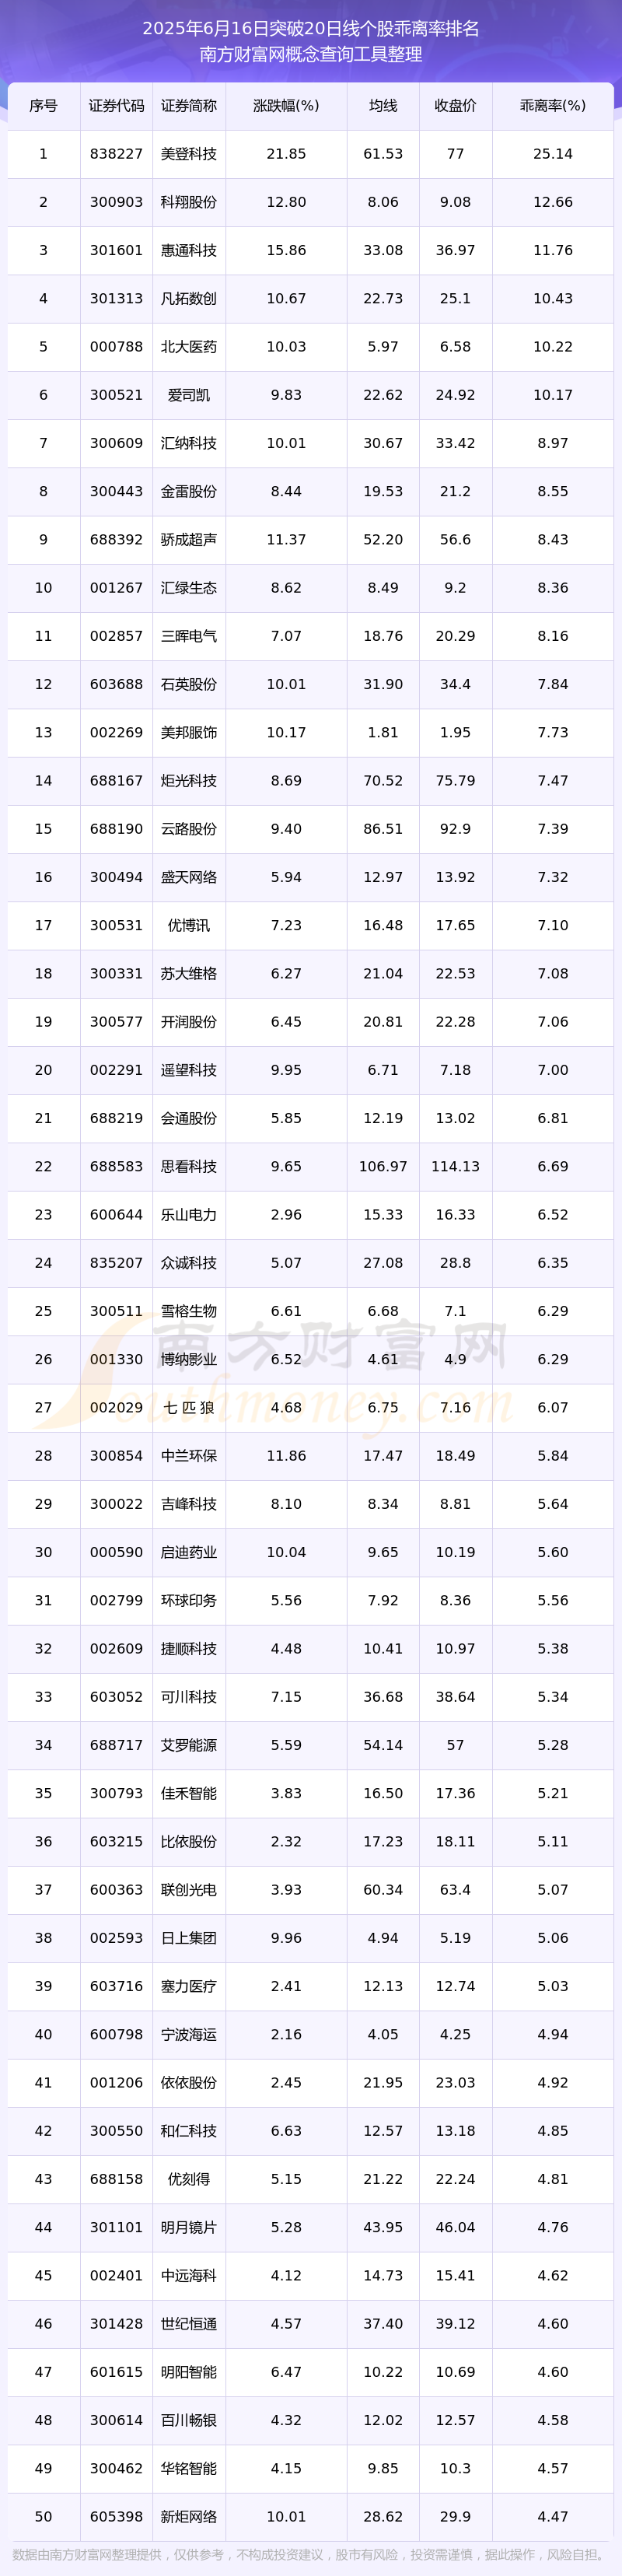Select stock code 300903
This screenshot has width=622, height=2576.
[x=116, y=202]
